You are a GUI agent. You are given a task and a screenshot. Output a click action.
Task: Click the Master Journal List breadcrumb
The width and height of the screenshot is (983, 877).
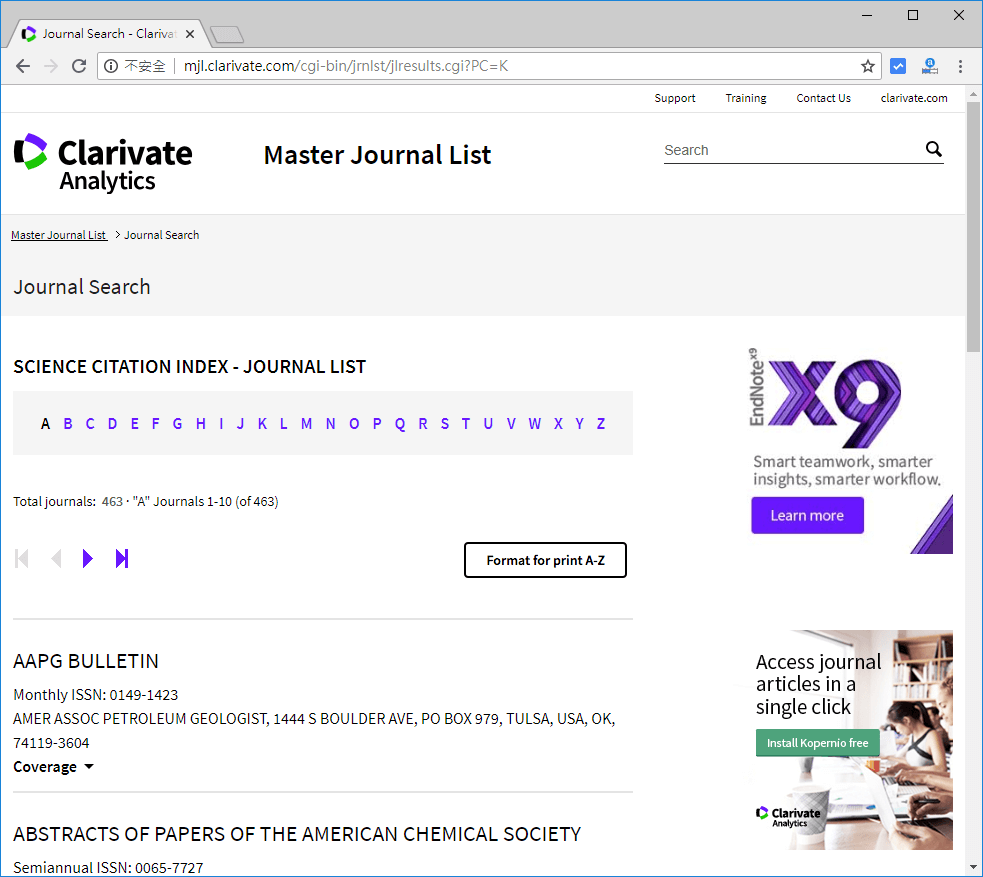[58, 235]
